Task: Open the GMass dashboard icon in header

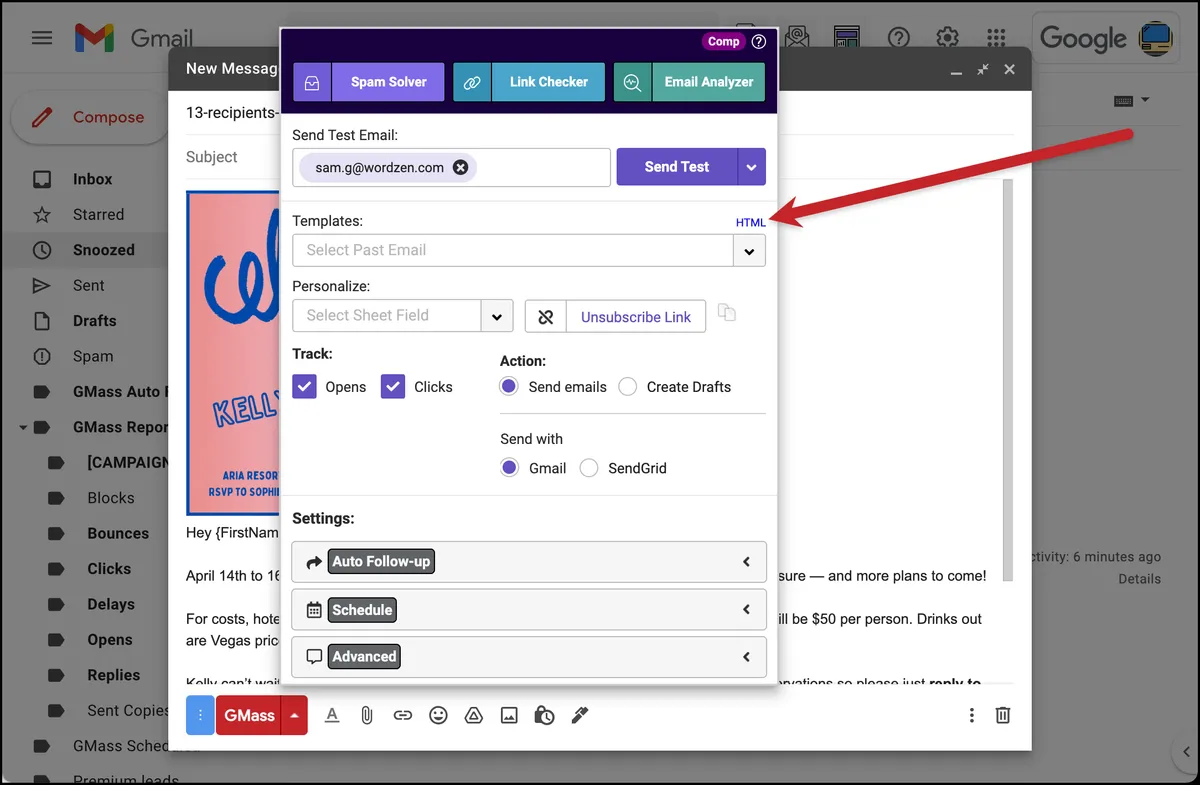Action: pos(847,38)
